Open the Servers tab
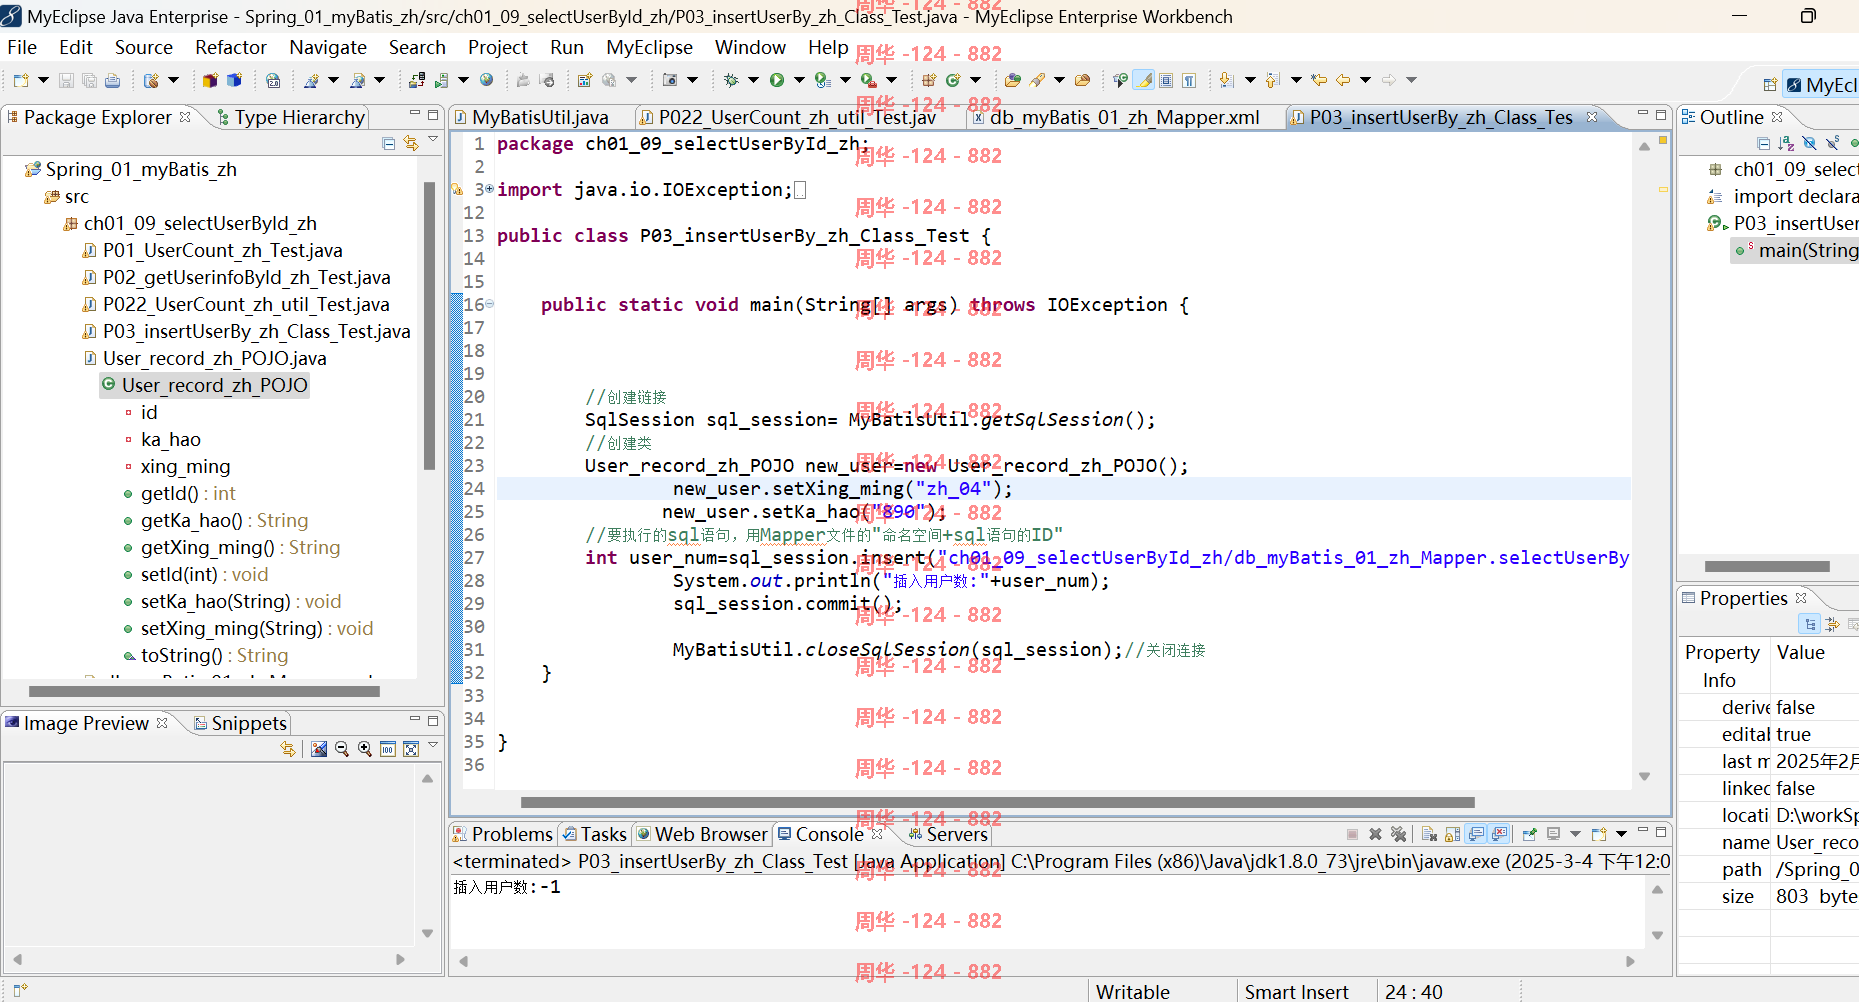Image resolution: width=1859 pixels, height=1002 pixels. coord(947,834)
